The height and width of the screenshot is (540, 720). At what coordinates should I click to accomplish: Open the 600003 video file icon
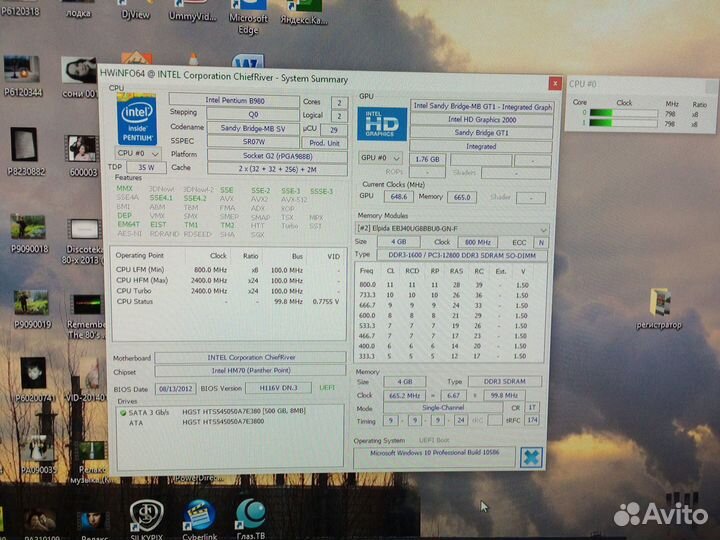point(83,156)
